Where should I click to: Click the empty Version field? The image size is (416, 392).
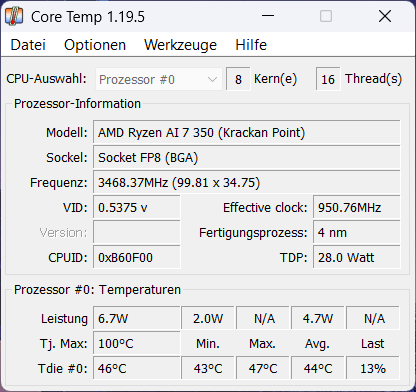pos(137,232)
